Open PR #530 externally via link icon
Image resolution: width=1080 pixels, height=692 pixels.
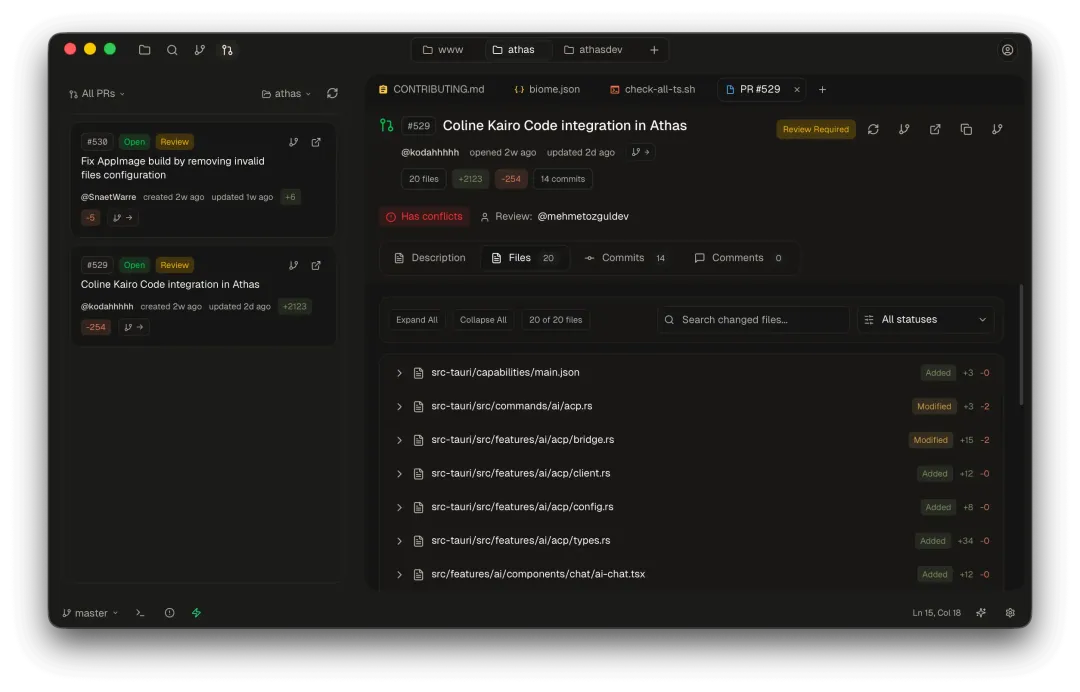(x=316, y=142)
